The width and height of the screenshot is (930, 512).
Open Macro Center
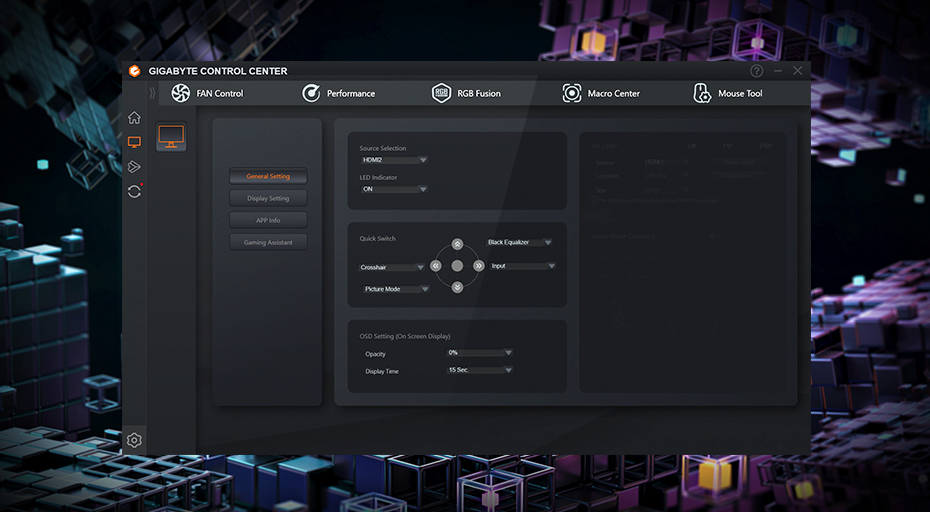point(600,93)
